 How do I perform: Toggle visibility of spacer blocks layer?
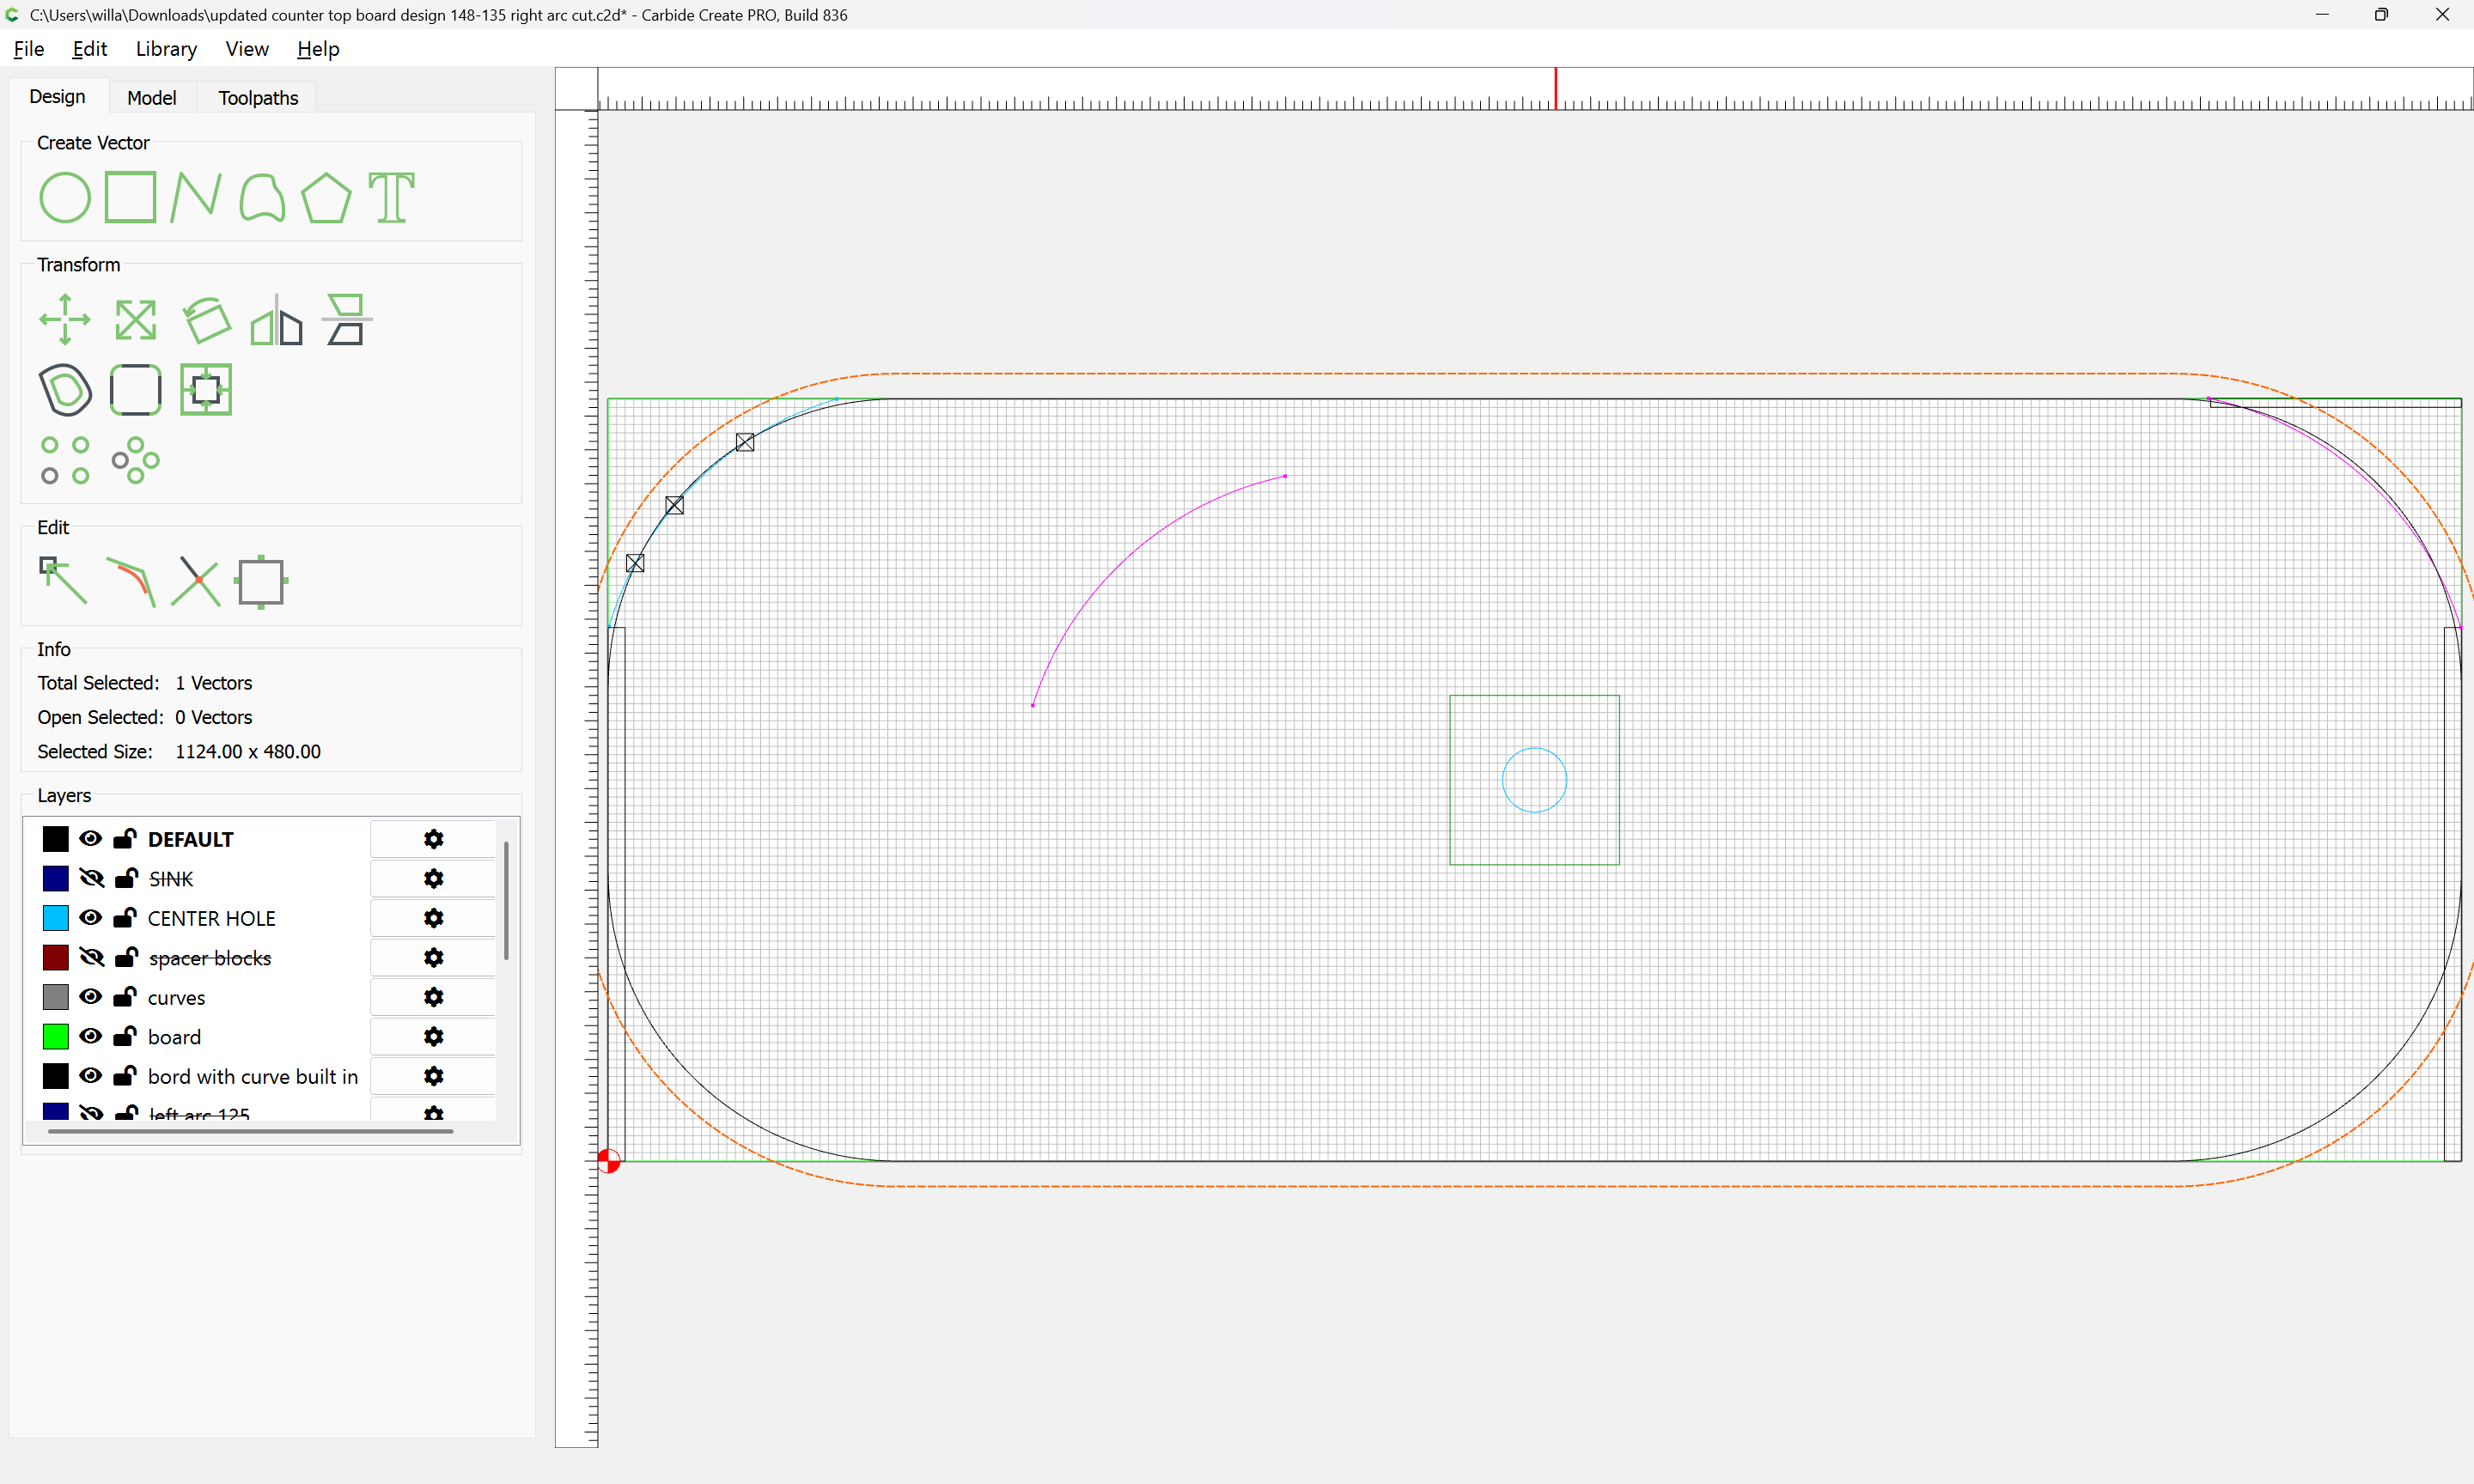(x=91, y=957)
